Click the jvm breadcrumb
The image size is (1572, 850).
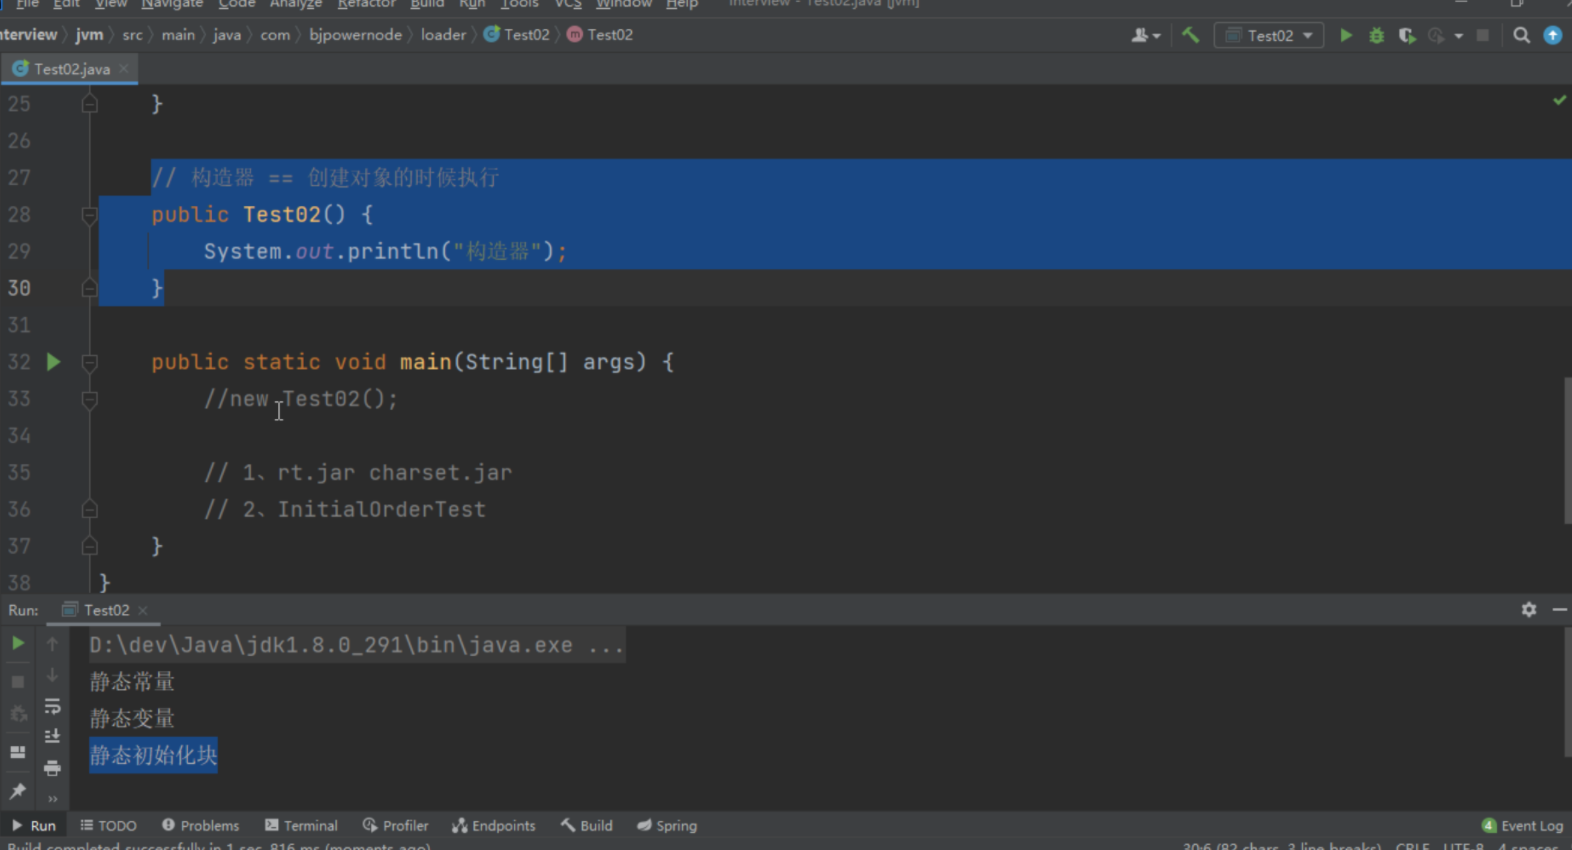click(x=89, y=35)
